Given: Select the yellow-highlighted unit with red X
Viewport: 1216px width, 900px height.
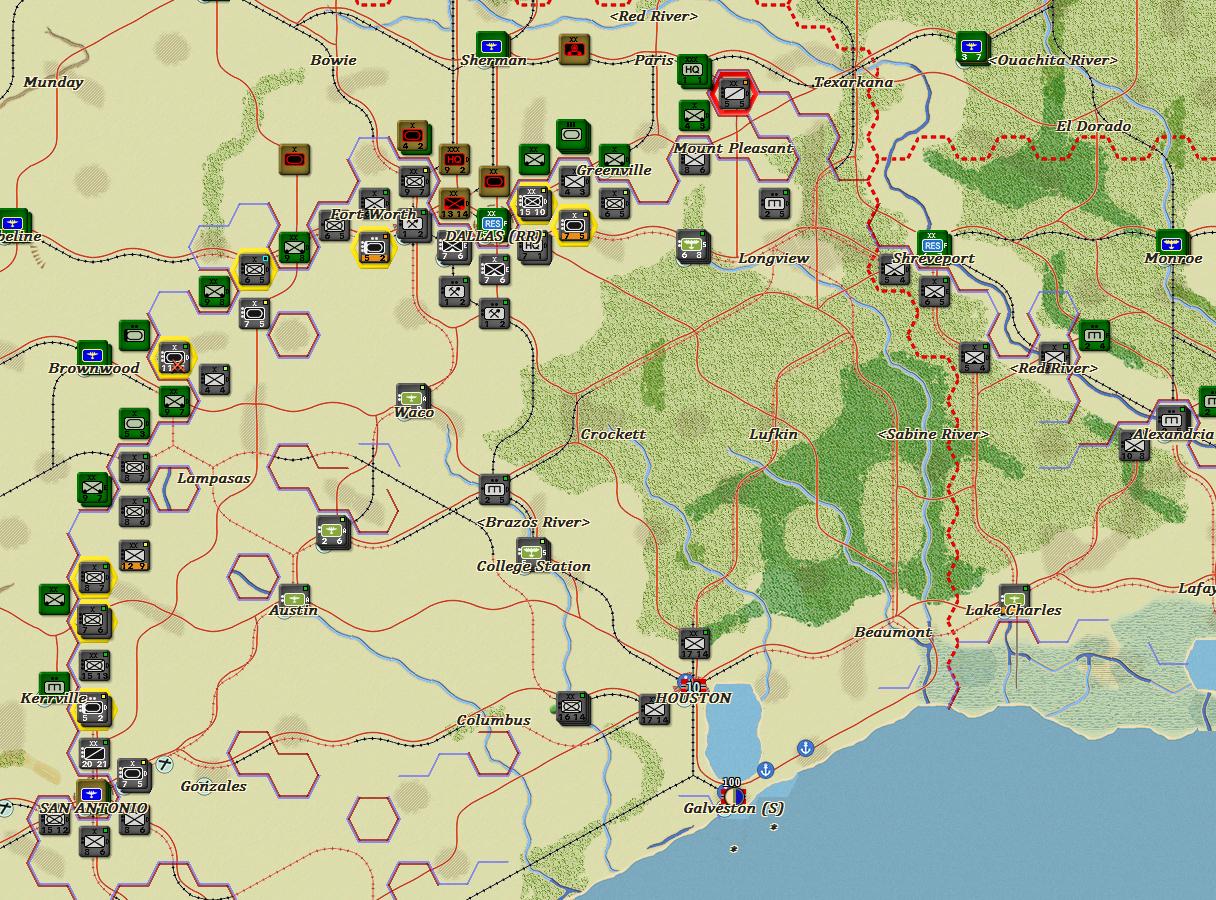Looking at the screenshot, I should tap(174, 357).
